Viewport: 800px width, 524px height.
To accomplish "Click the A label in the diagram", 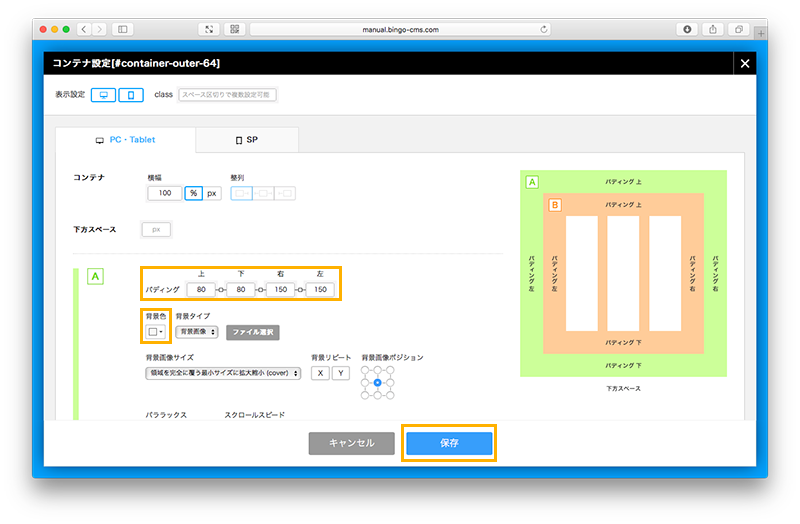I will pyautogui.click(x=532, y=182).
